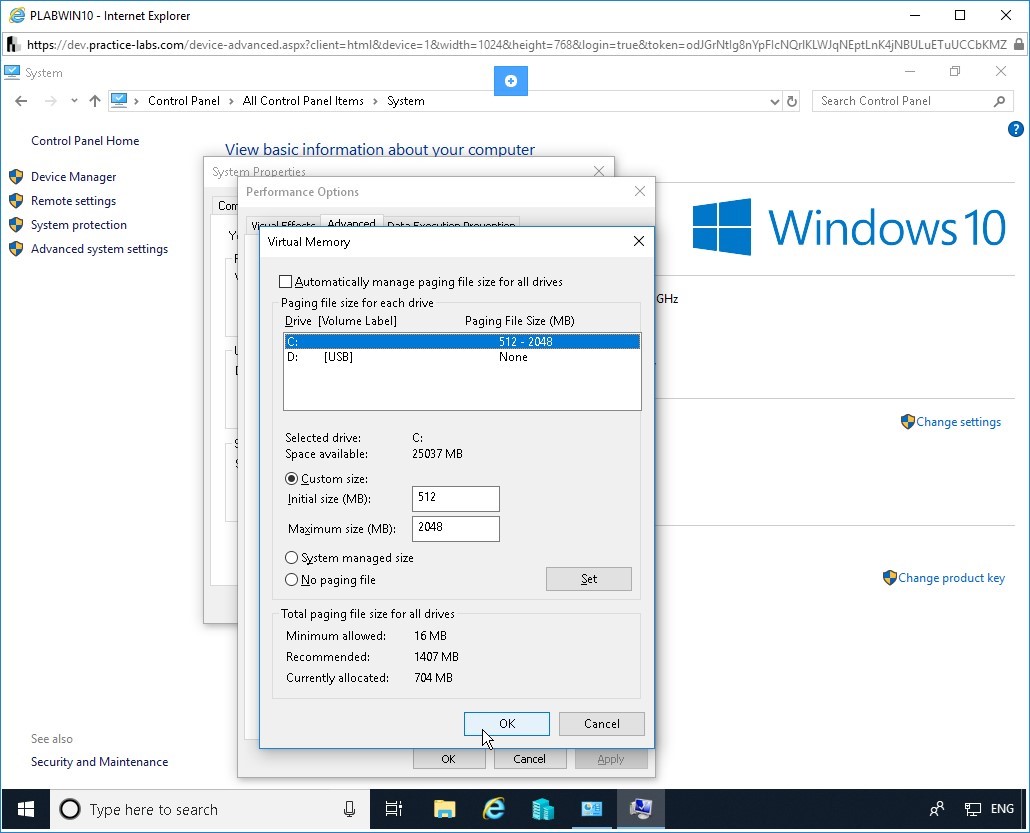This screenshot has height=833, width=1030.
Task: Open the recent locations dropdown arrow
Action: click(x=74, y=101)
